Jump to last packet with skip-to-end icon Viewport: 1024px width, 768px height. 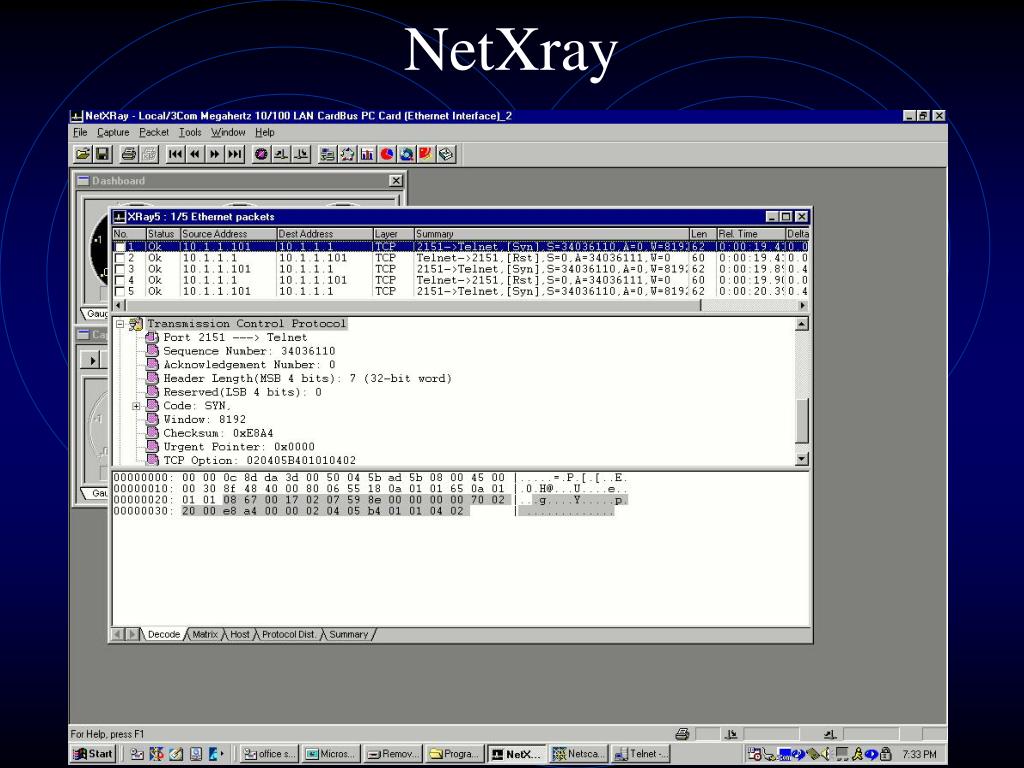pyautogui.click(x=234, y=154)
